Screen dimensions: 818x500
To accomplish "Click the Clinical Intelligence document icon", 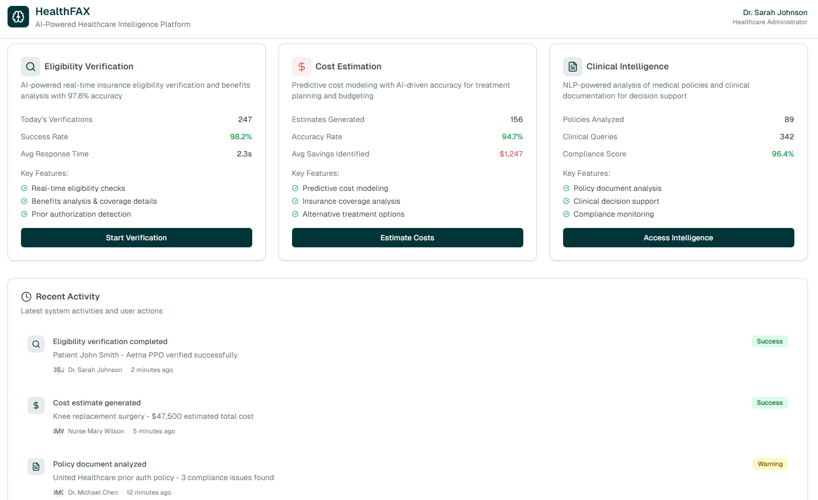I will click(x=572, y=67).
